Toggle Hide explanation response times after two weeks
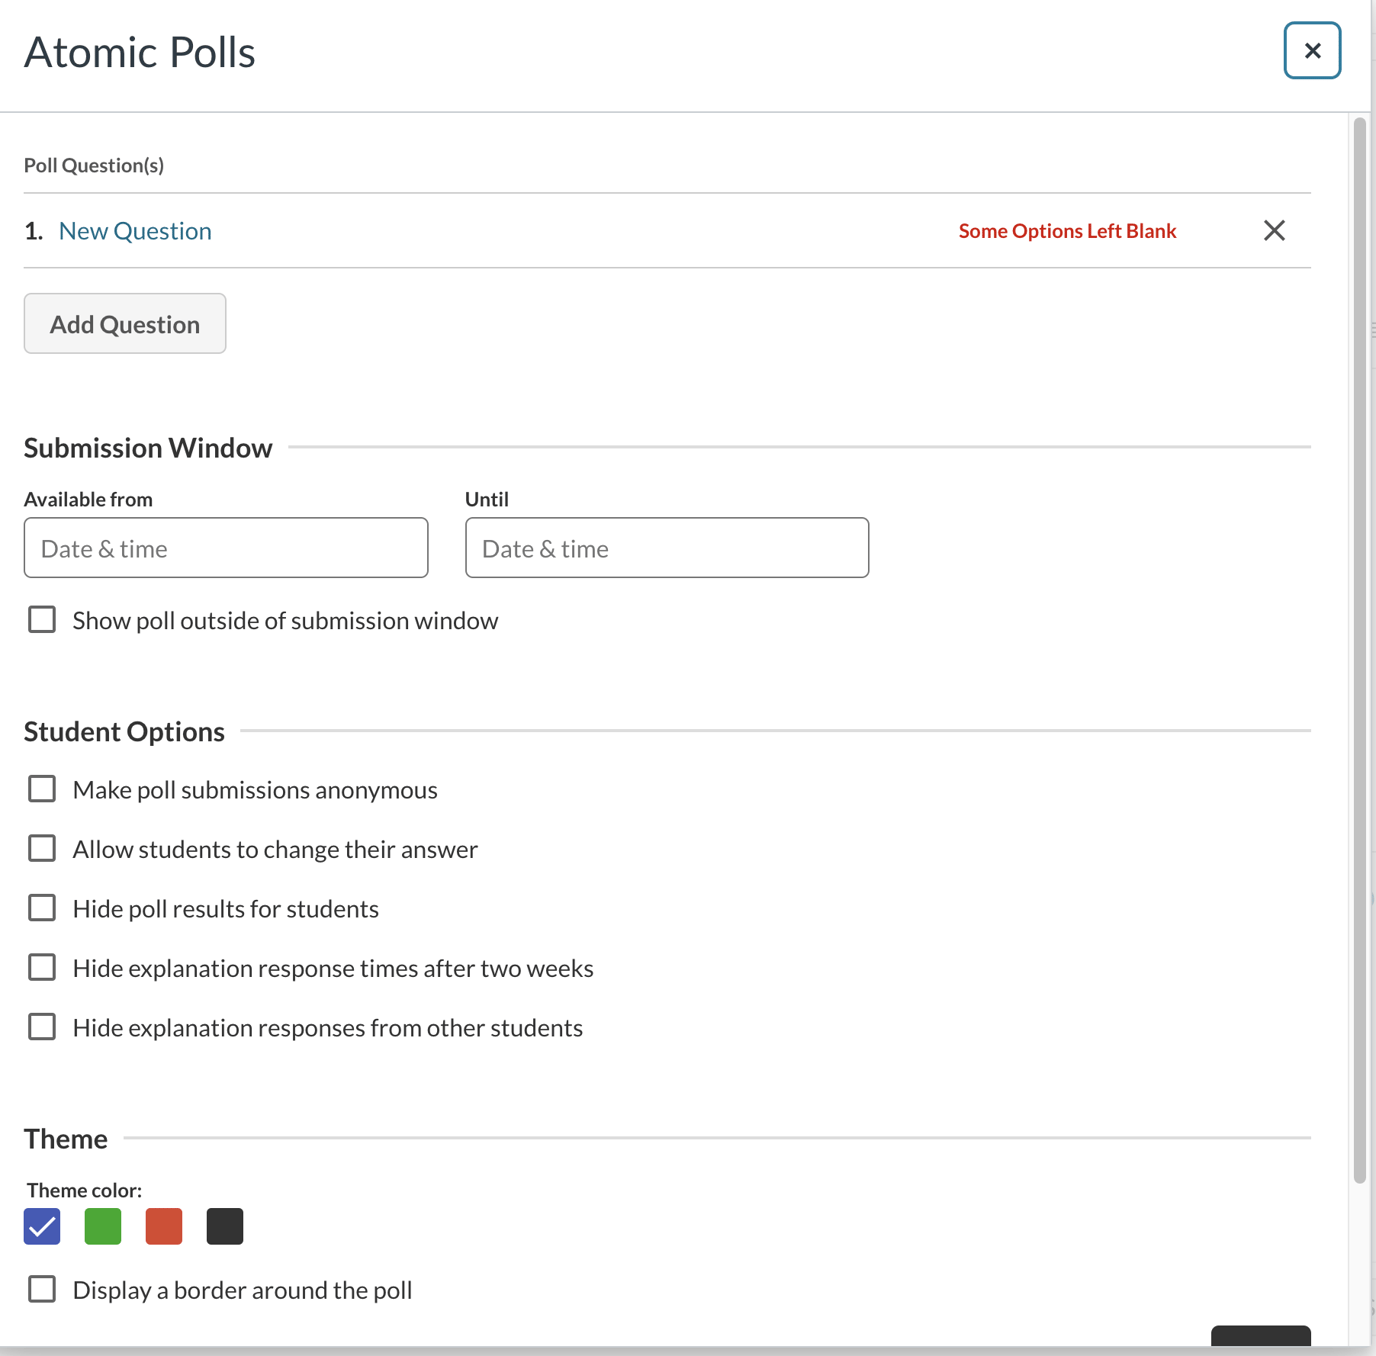The width and height of the screenshot is (1376, 1356). pos(42,968)
